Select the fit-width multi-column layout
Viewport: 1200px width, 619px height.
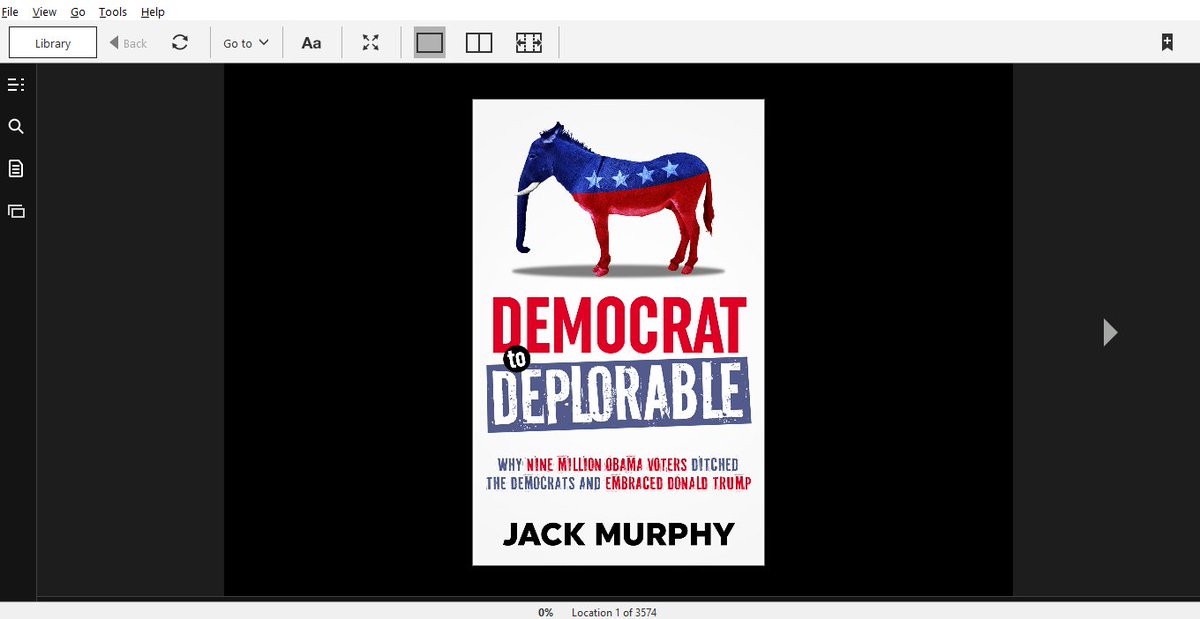(529, 43)
